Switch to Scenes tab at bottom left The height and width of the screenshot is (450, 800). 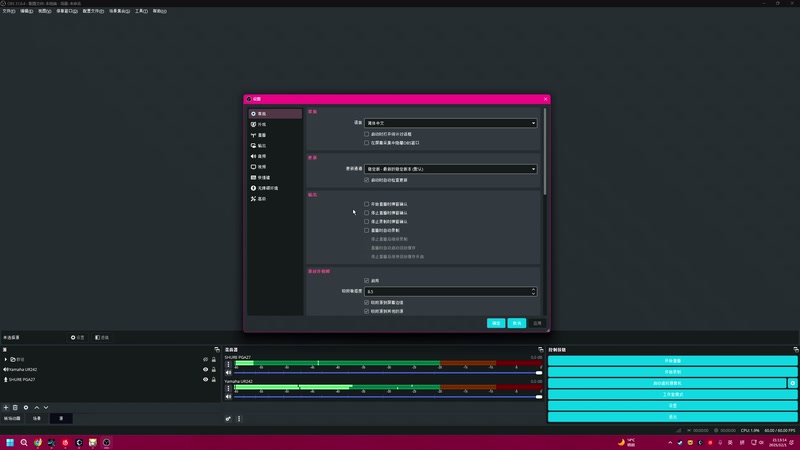[x=37, y=418]
